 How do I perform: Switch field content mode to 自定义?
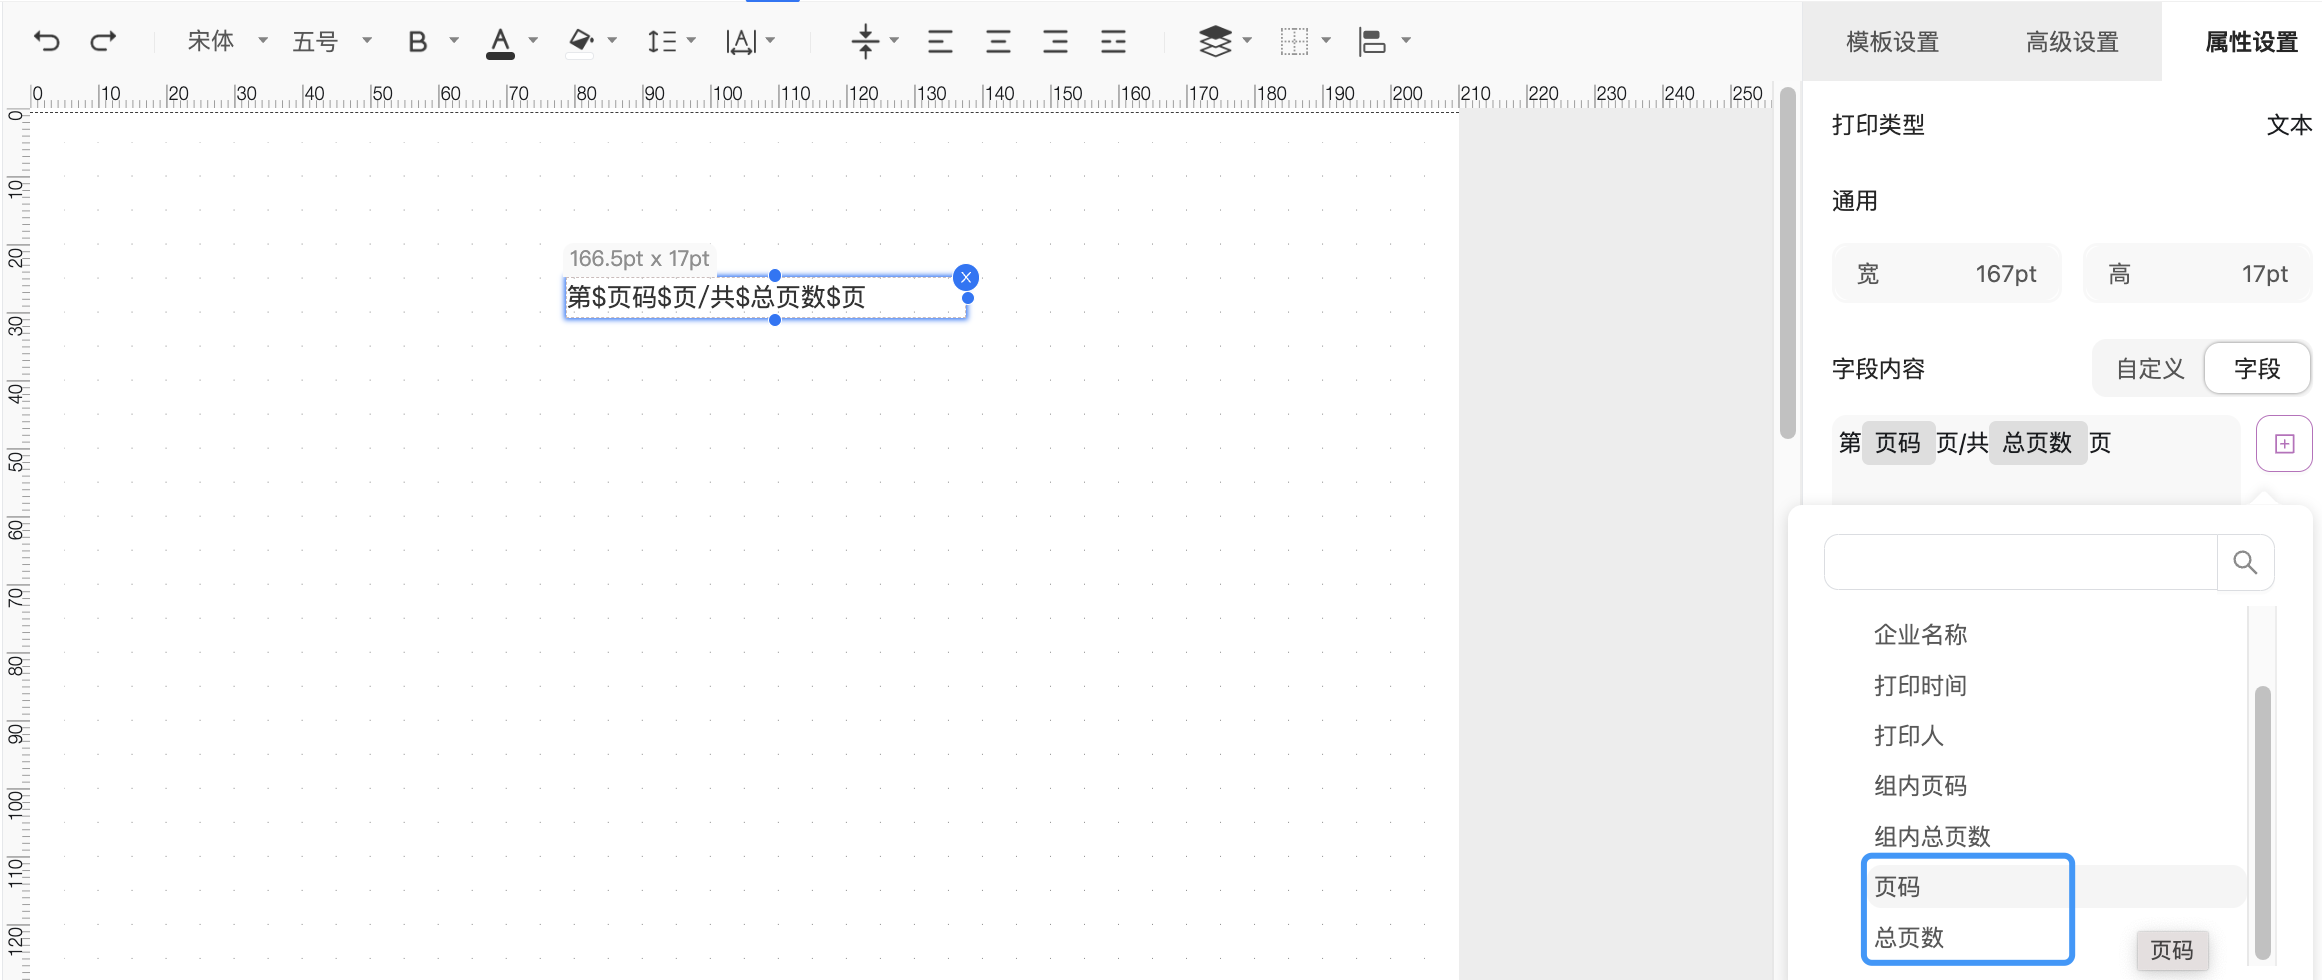pyautogui.click(x=2150, y=369)
